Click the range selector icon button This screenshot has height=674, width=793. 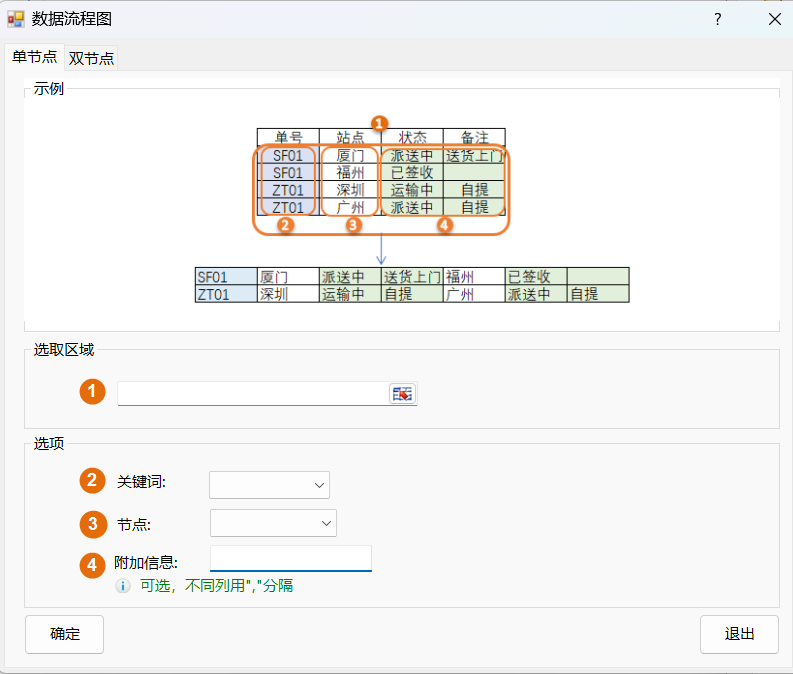pyautogui.click(x=403, y=393)
